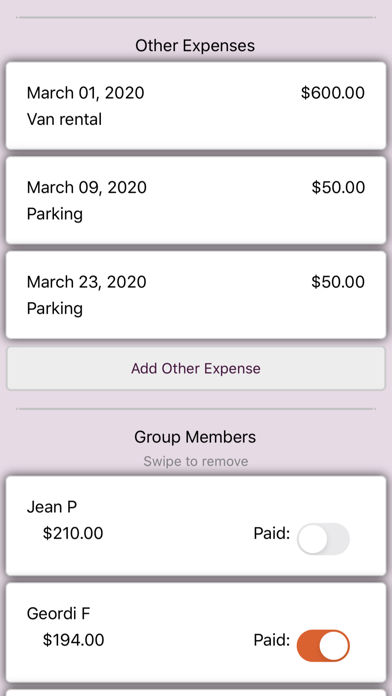Select the $600.00 Van rental amount
Screen dimensions: 392x696
333,93
